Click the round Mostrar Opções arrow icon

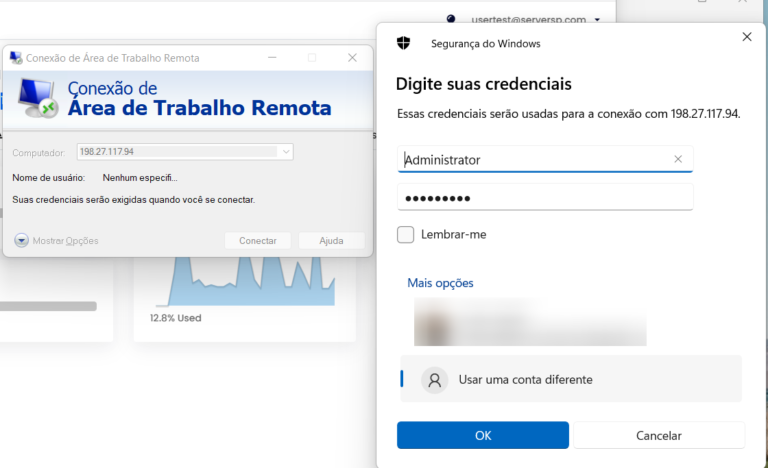tap(21, 240)
